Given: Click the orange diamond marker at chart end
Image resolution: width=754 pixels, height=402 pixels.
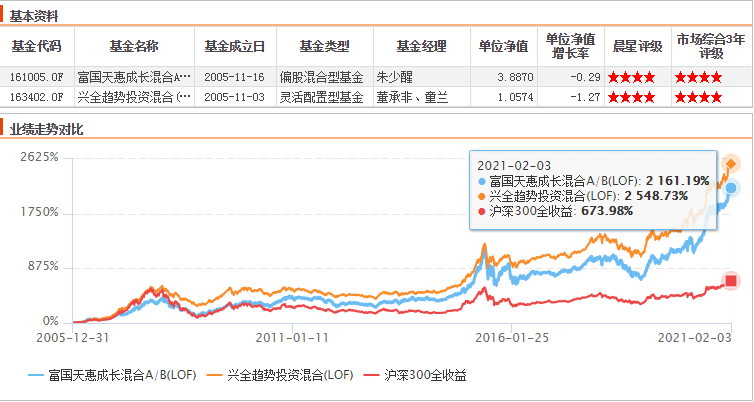Looking at the screenshot, I should click(x=732, y=164).
